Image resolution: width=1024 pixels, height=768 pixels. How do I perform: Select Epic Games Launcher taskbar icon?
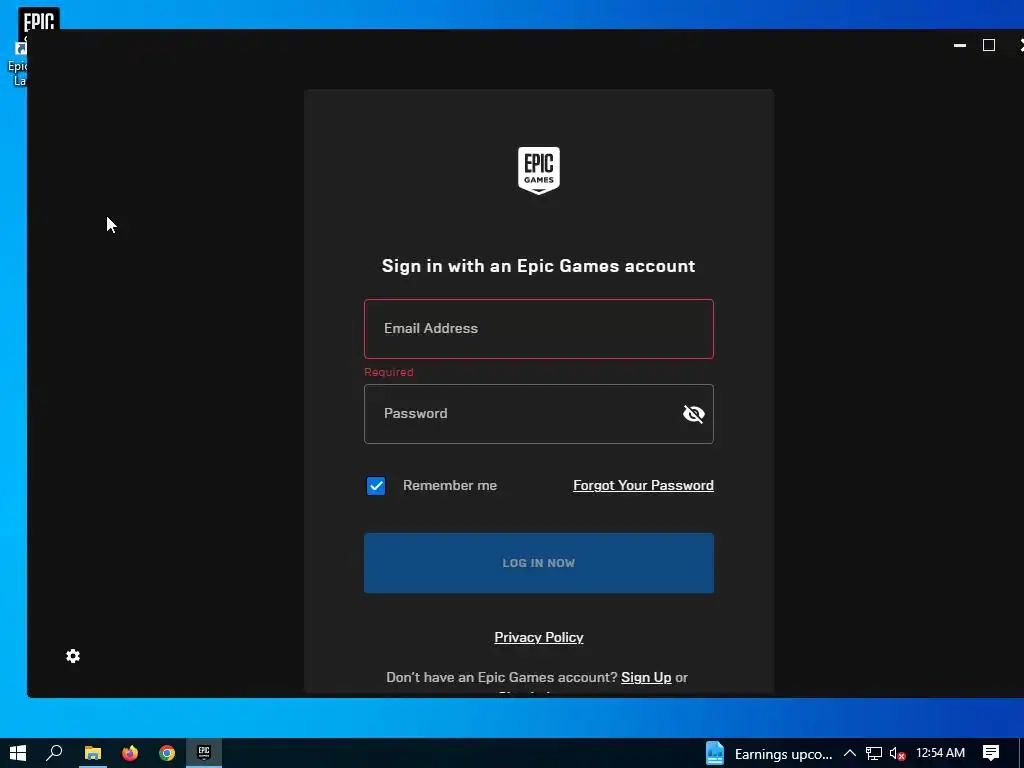pos(204,753)
